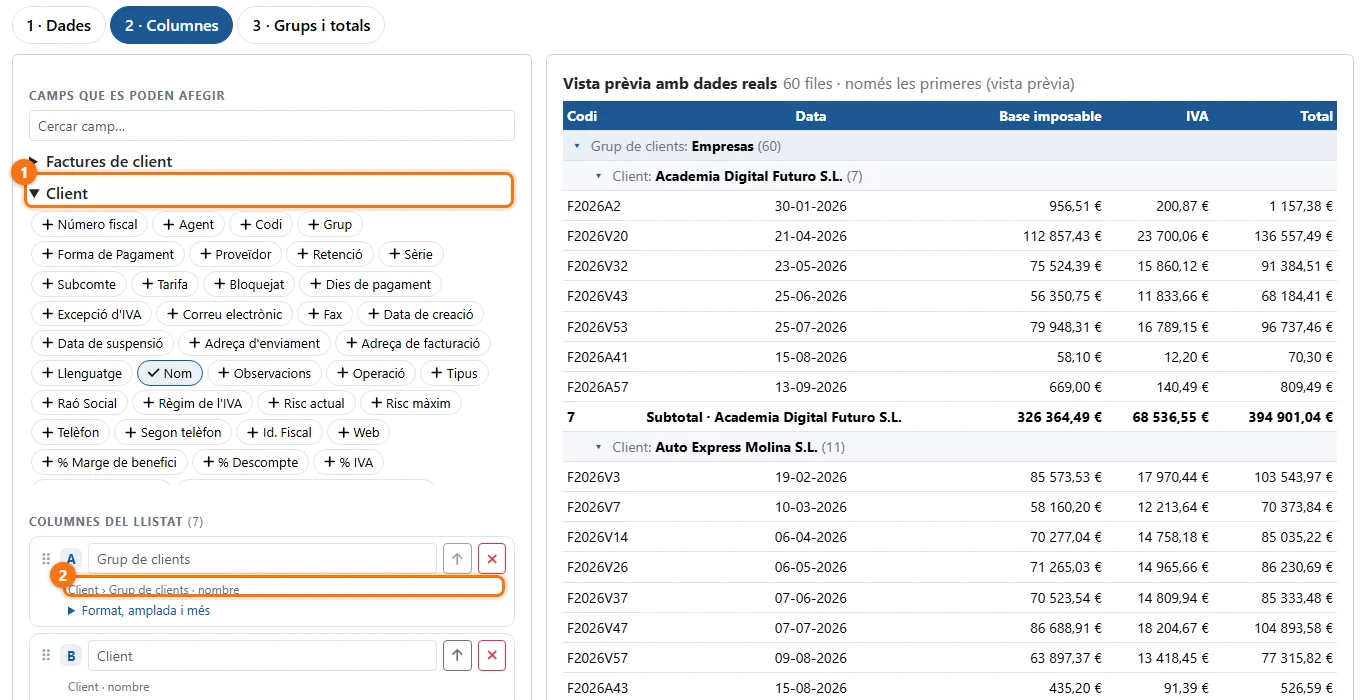Image resolution: width=1366 pixels, height=700 pixels.
Task: Collapse the Client field group
Action: 270,193
